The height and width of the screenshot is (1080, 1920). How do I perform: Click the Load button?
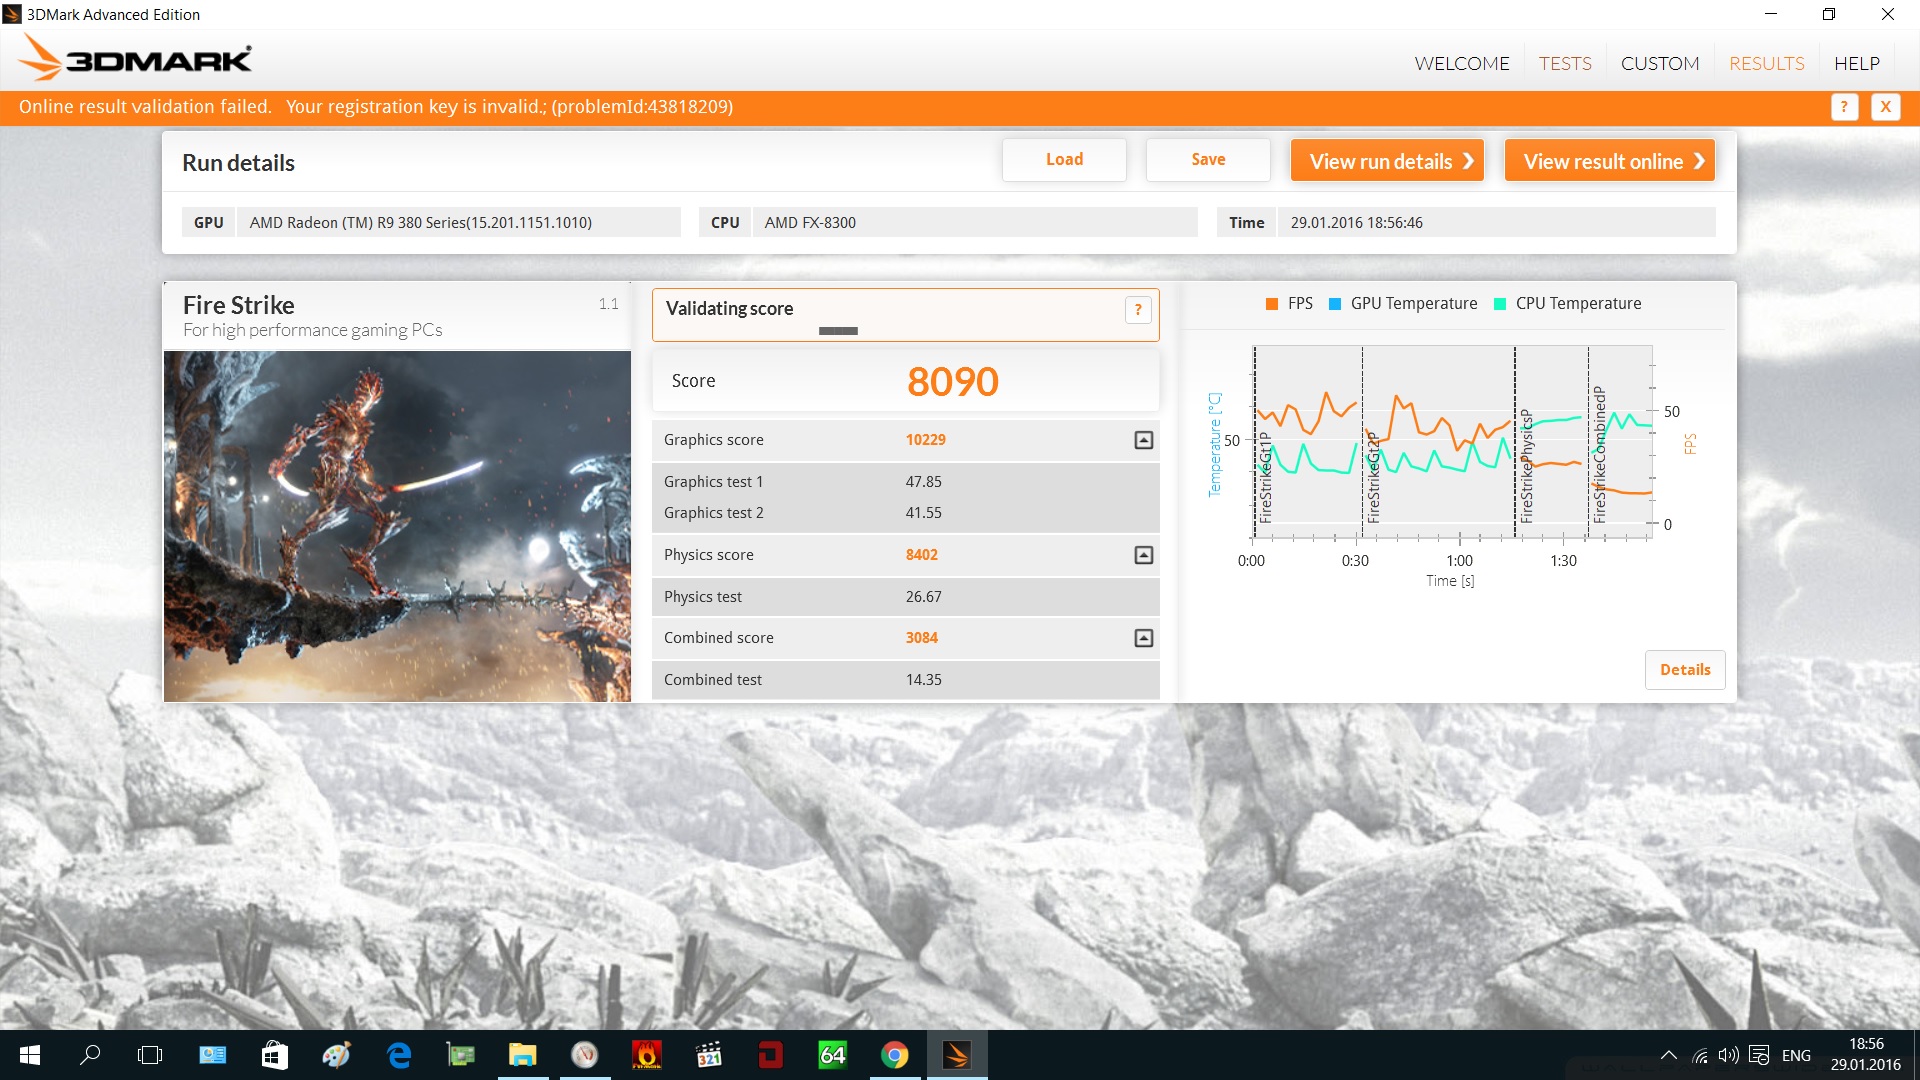[x=1063, y=160]
